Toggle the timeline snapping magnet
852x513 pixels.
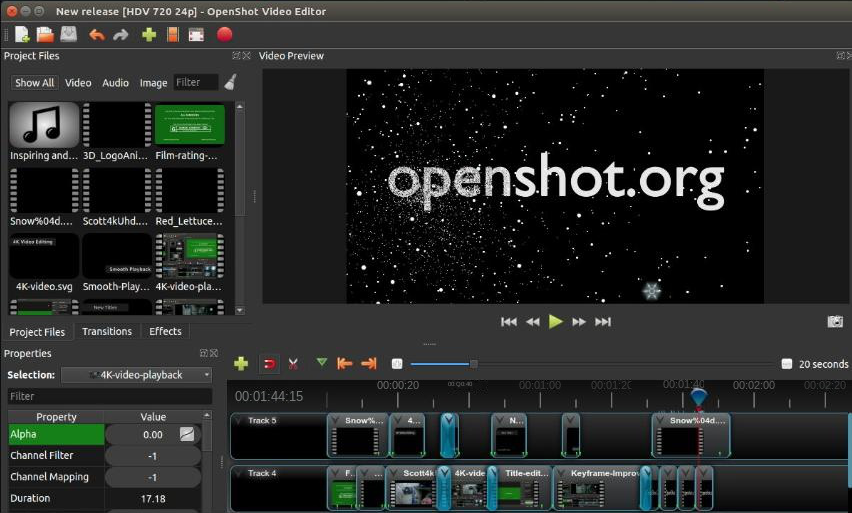coord(268,364)
